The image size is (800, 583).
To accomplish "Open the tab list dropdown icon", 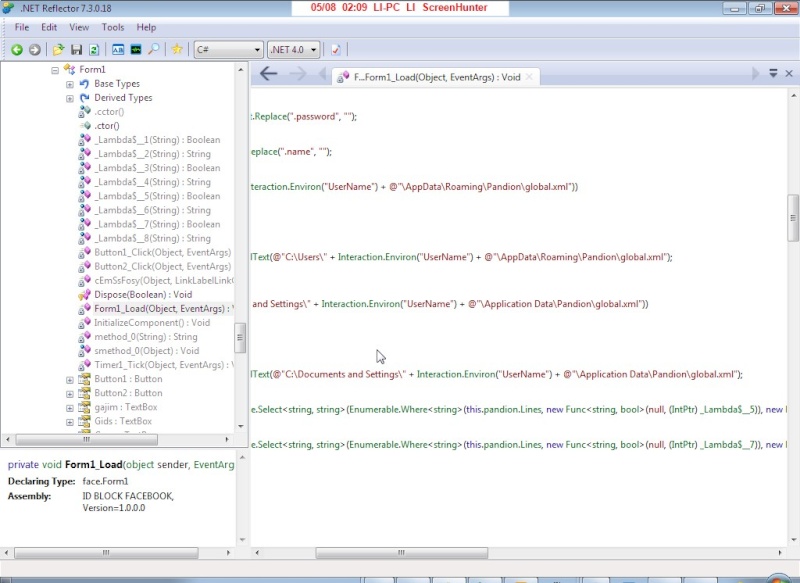I will [x=773, y=73].
